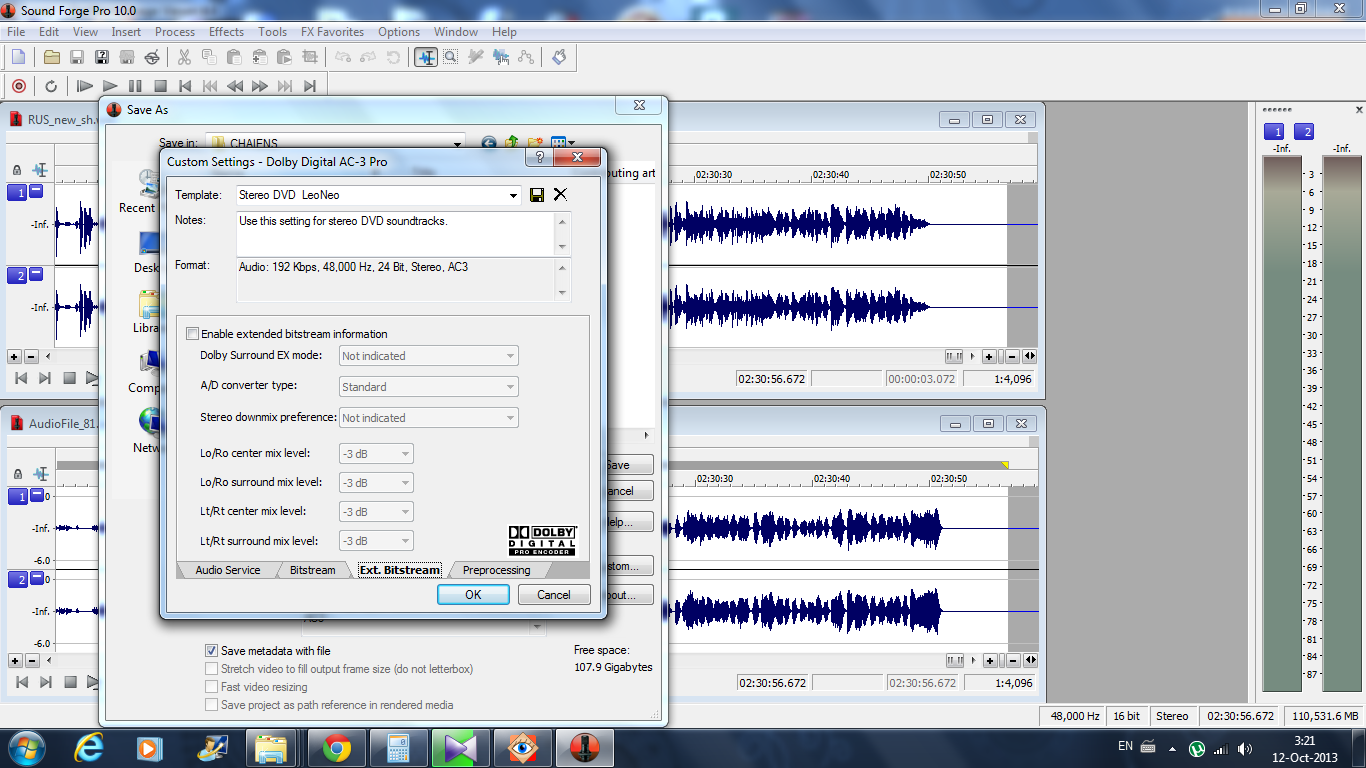The width and height of the screenshot is (1366, 768).
Task: Click the Format field scroll down arrow
Action: tap(563, 293)
